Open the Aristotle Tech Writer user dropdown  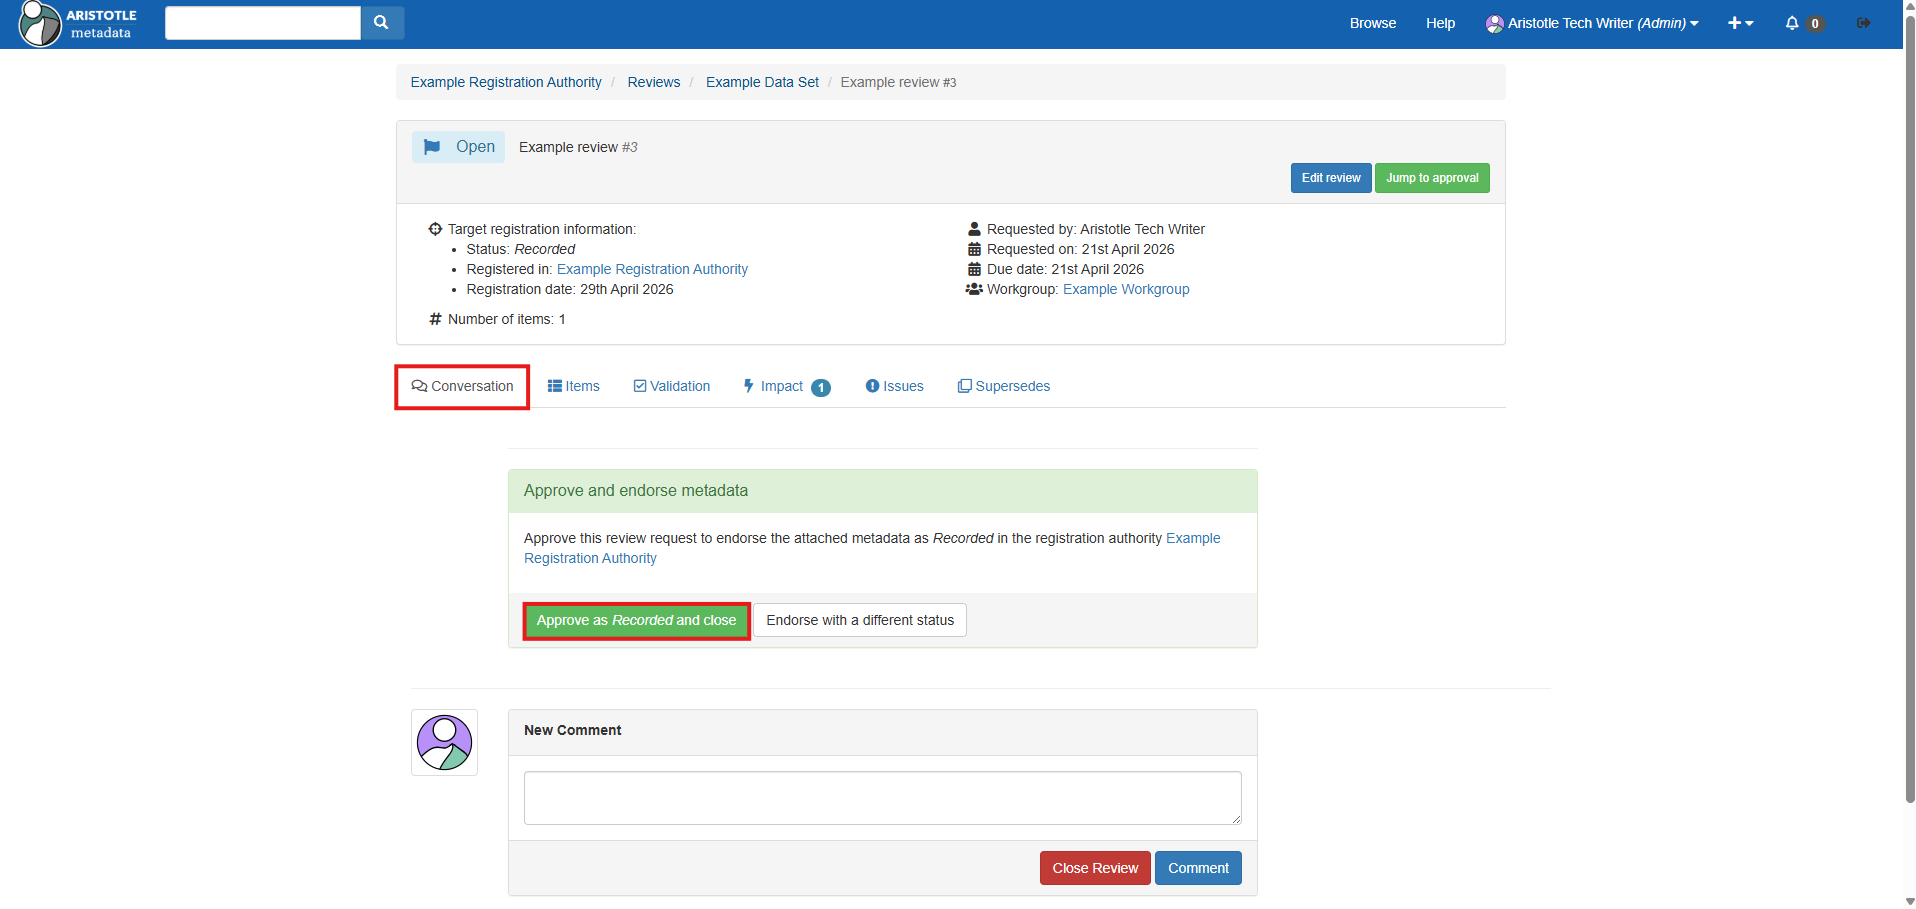pos(1592,23)
